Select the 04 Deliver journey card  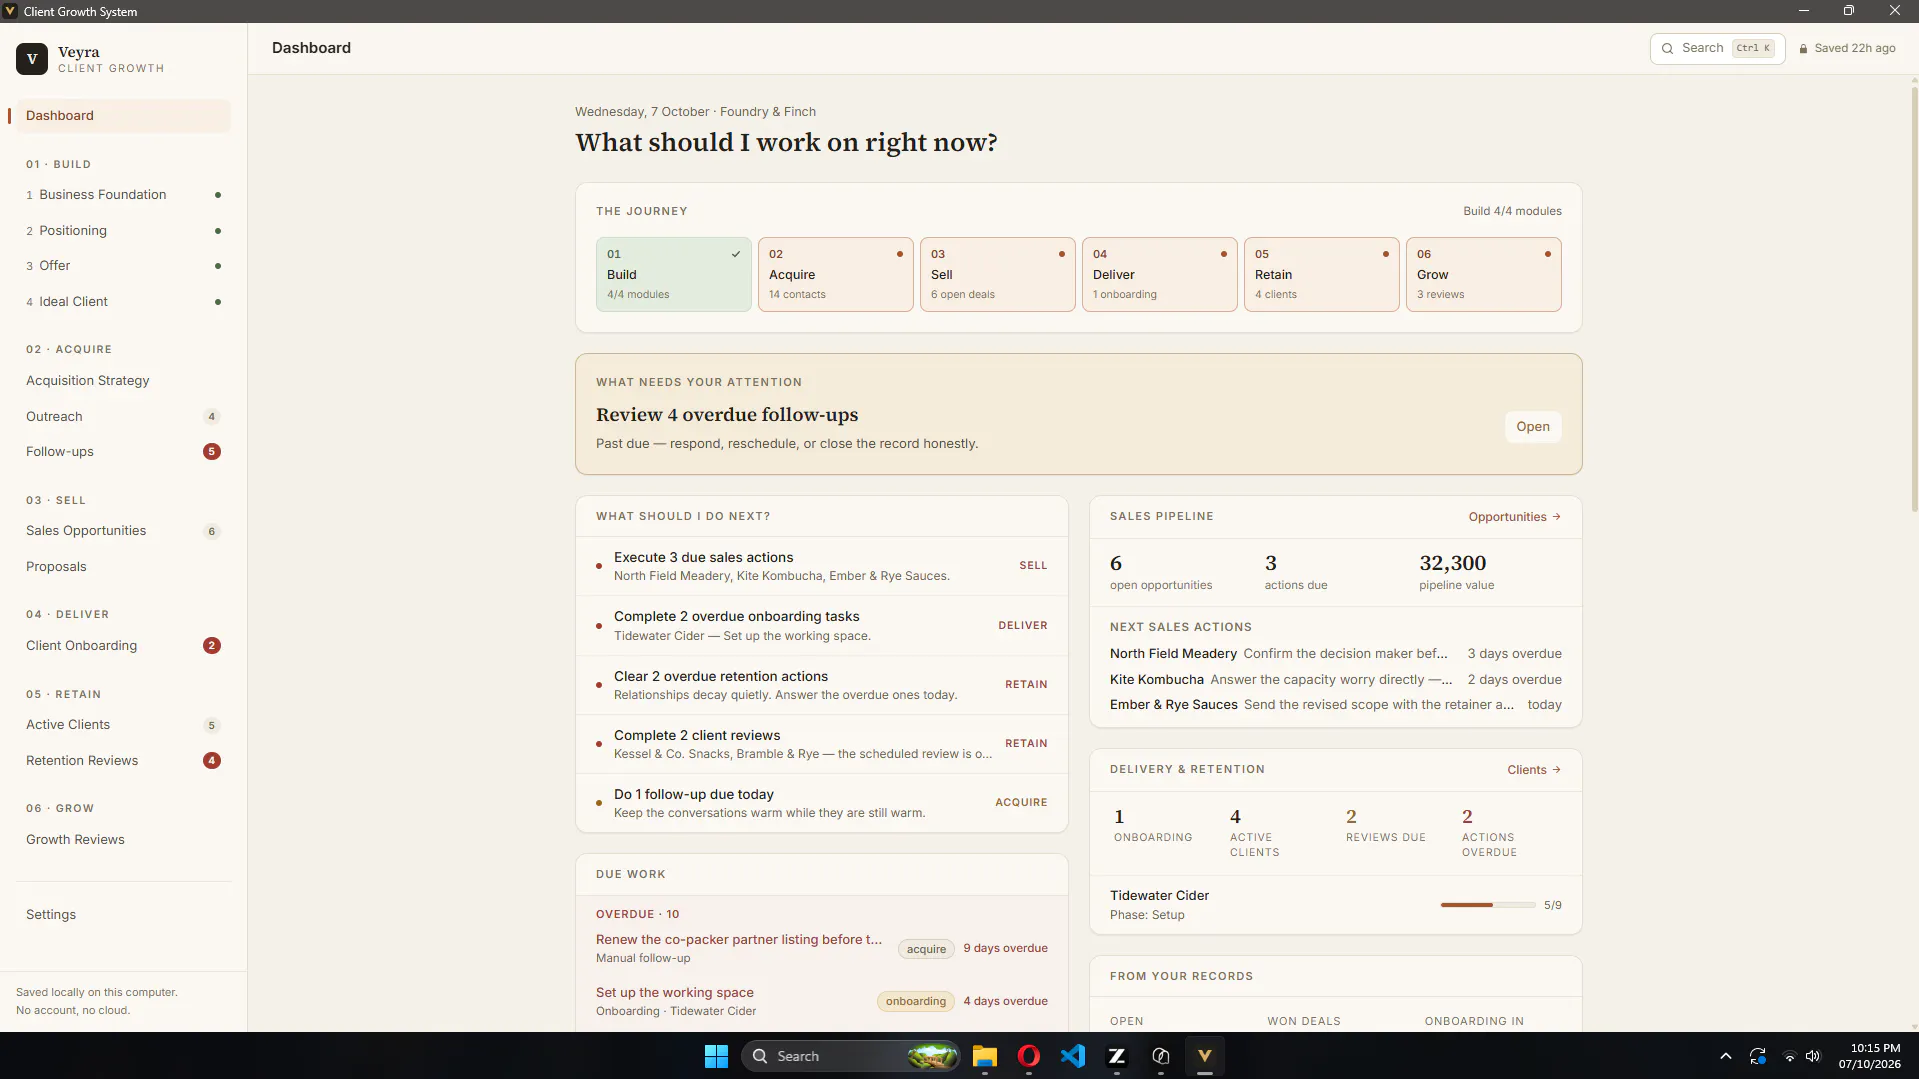tap(1160, 274)
